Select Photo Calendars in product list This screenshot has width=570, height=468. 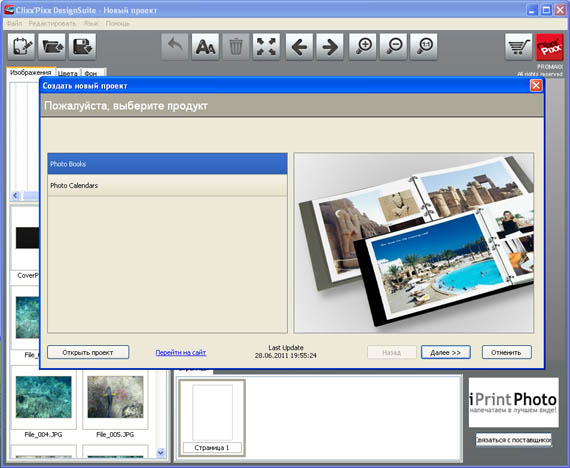coord(168,185)
